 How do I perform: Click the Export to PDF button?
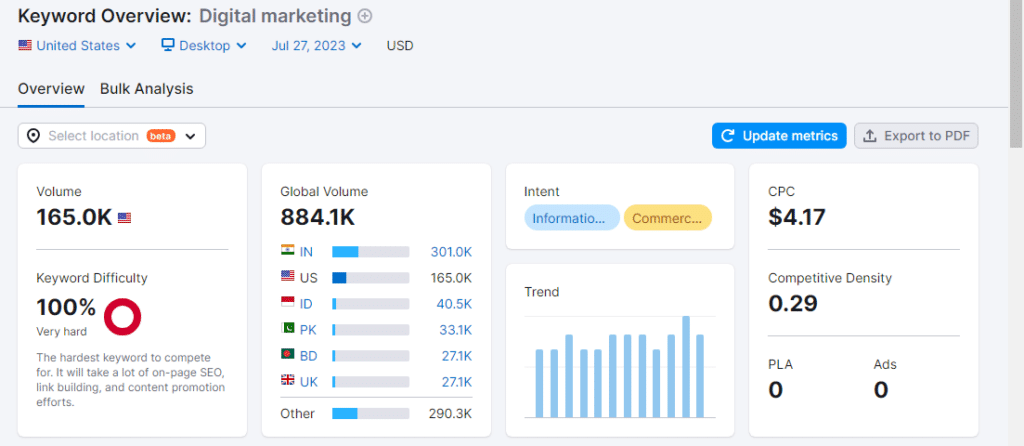coord(916,136)
